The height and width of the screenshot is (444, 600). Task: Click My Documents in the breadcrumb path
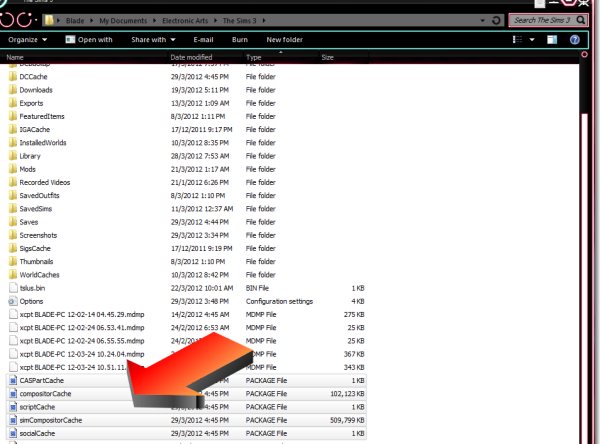click(x=120, y=20)
